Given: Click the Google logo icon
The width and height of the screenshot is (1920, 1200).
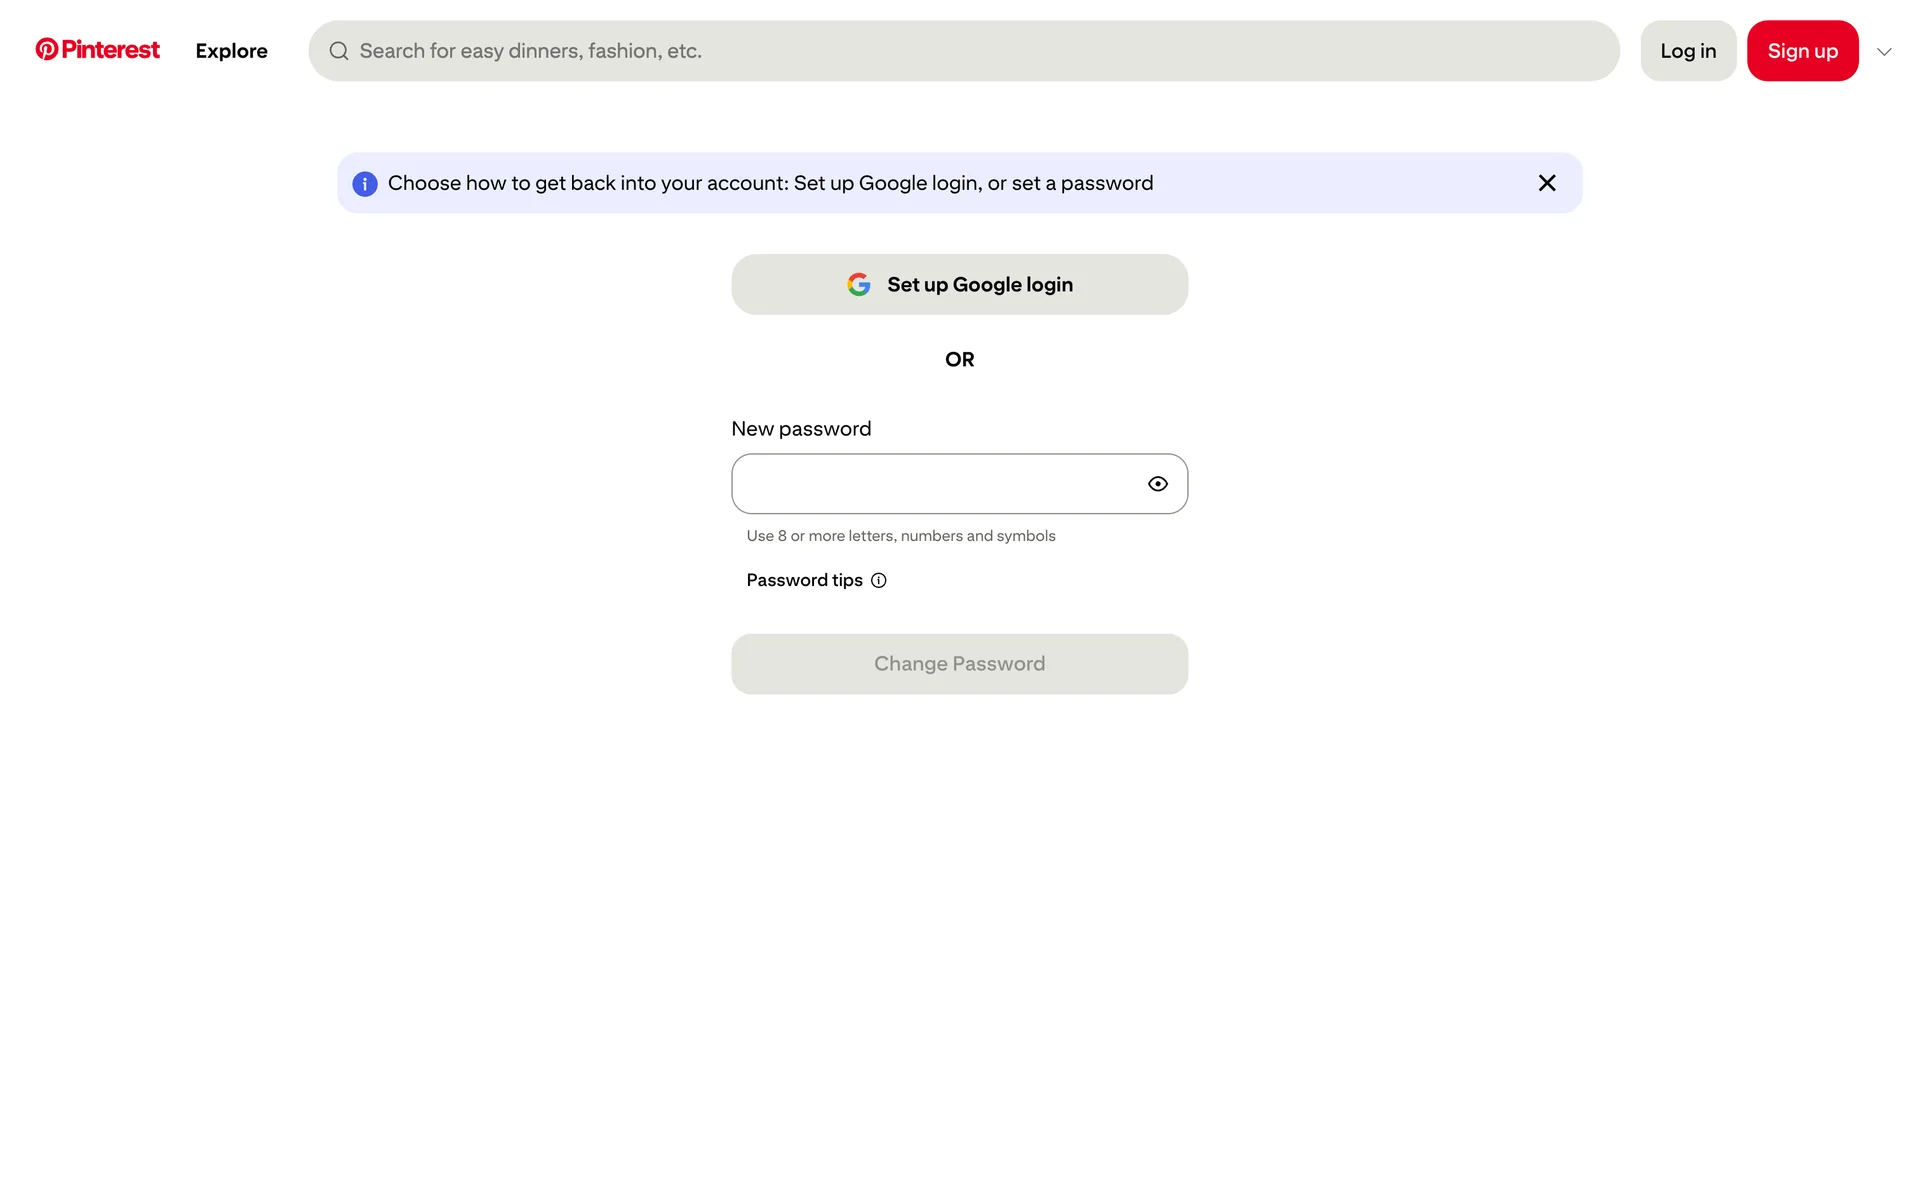Looking at the screenshot, I should (x=858, y=285).
